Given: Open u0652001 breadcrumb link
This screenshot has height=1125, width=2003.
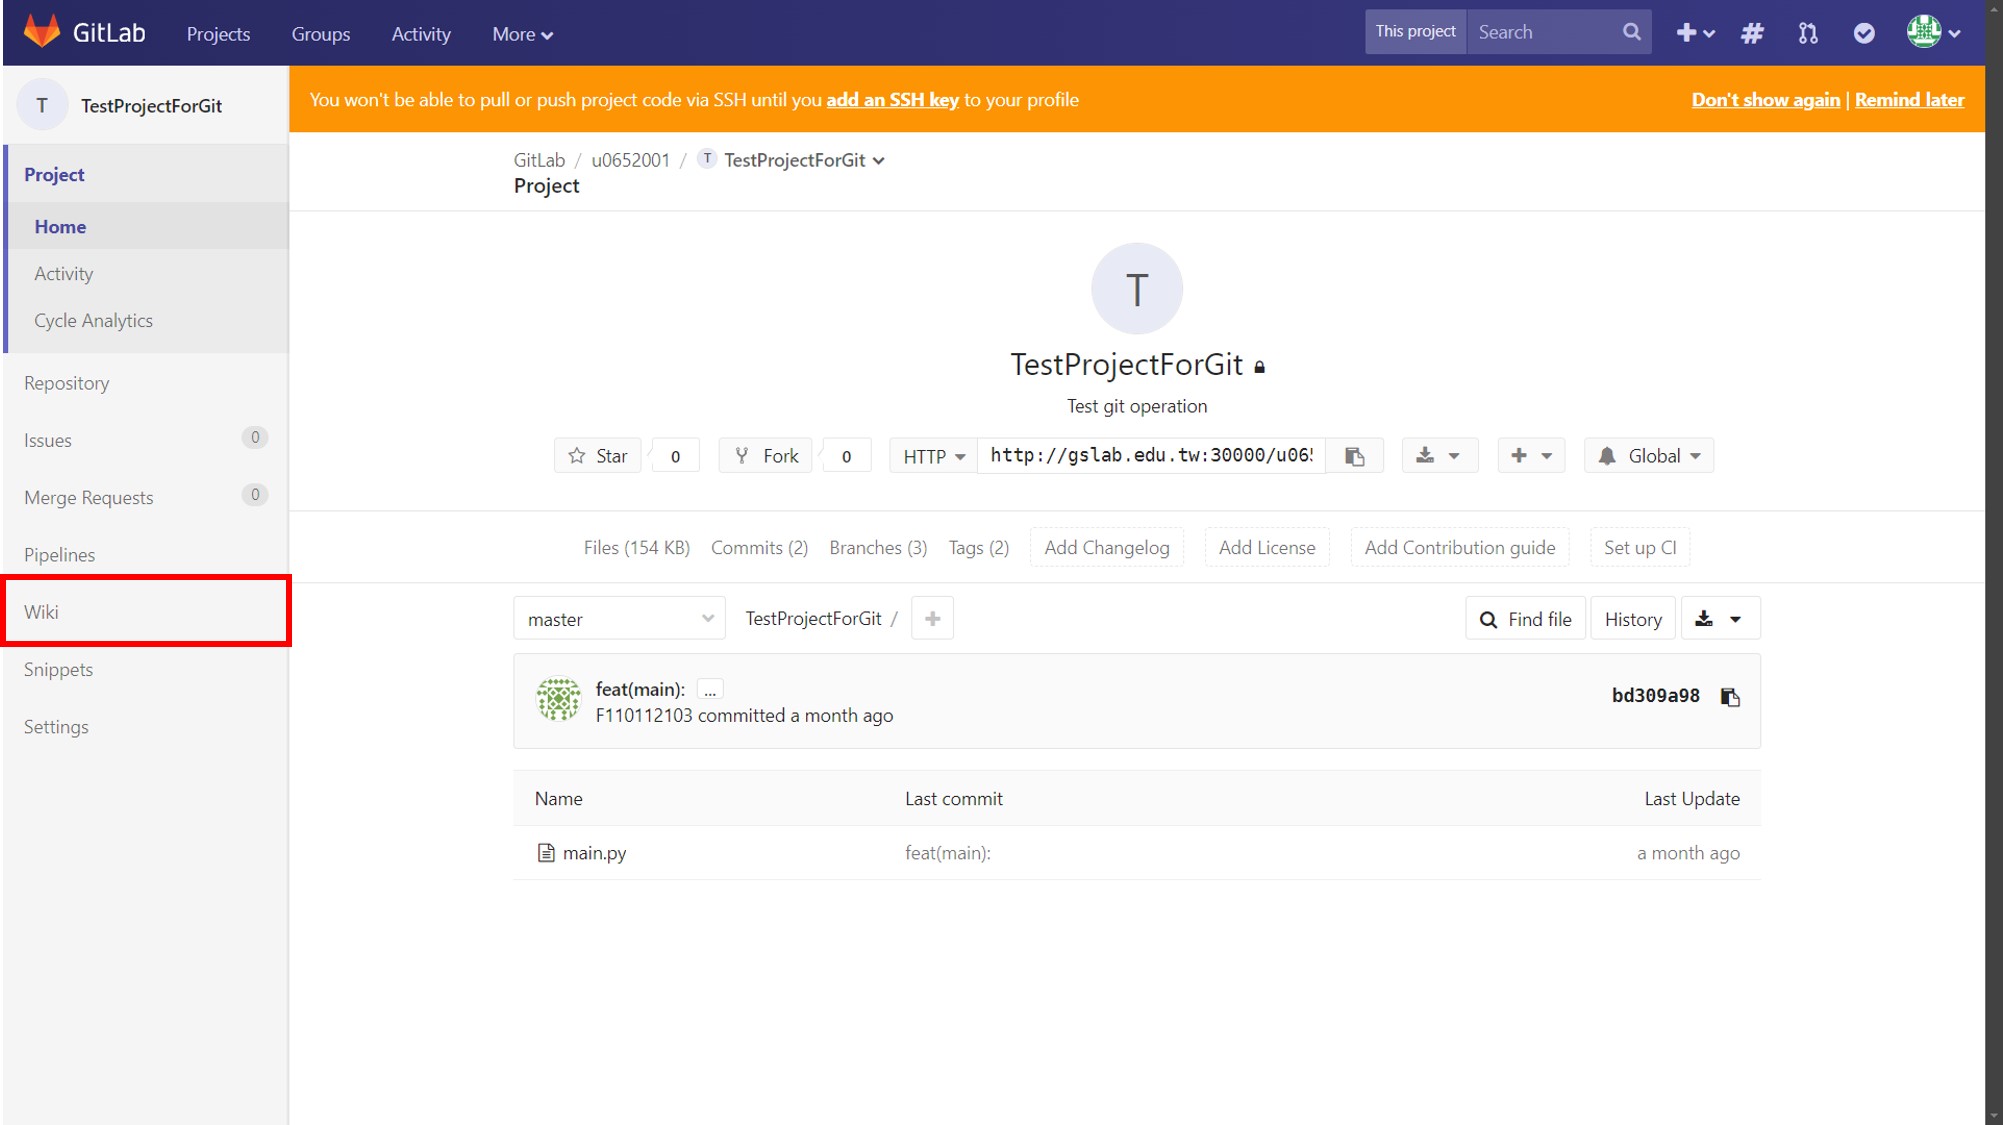Looking at the screenshot, I should [630, 160].
